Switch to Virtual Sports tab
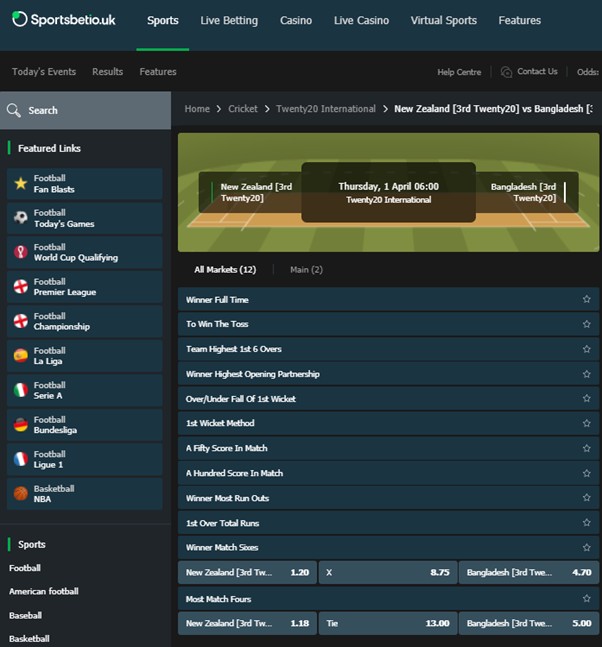Viewport: 602px width, 647px height. click(x=444, y=20)
